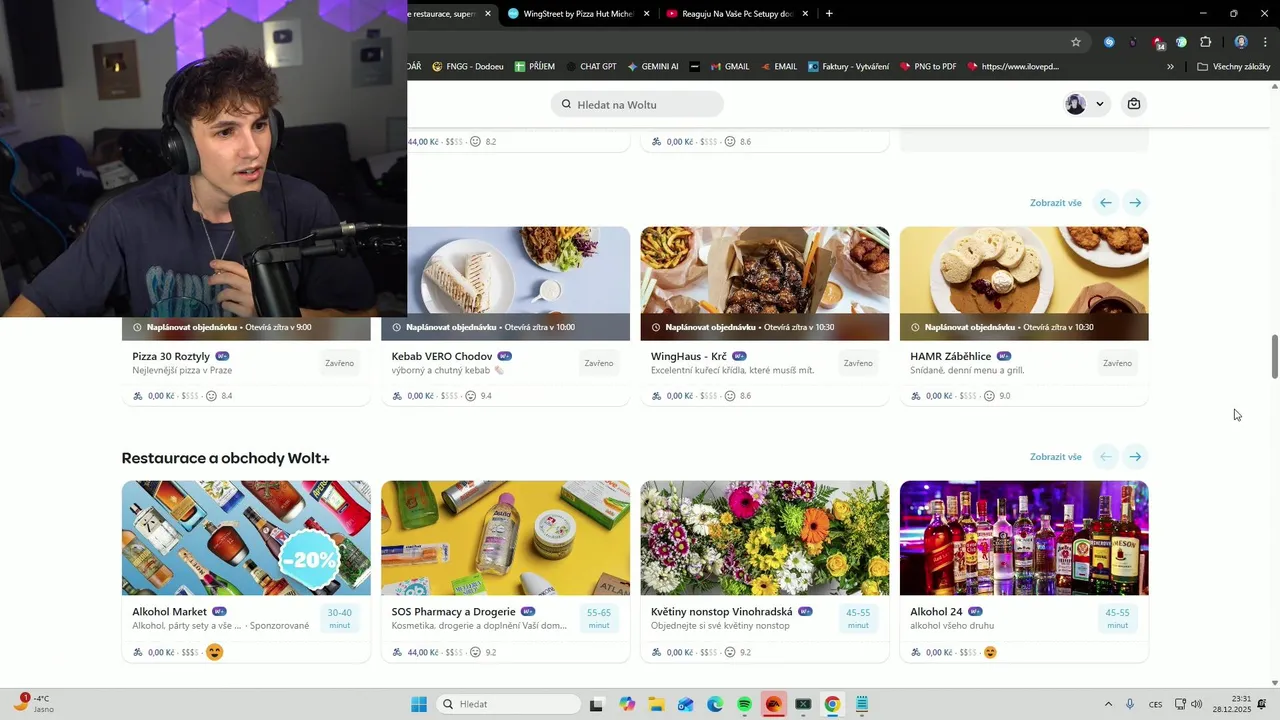Open the CHAT GPT bookmark
The width and height of the screenshot is (1280, 720).
coord(591,67)
